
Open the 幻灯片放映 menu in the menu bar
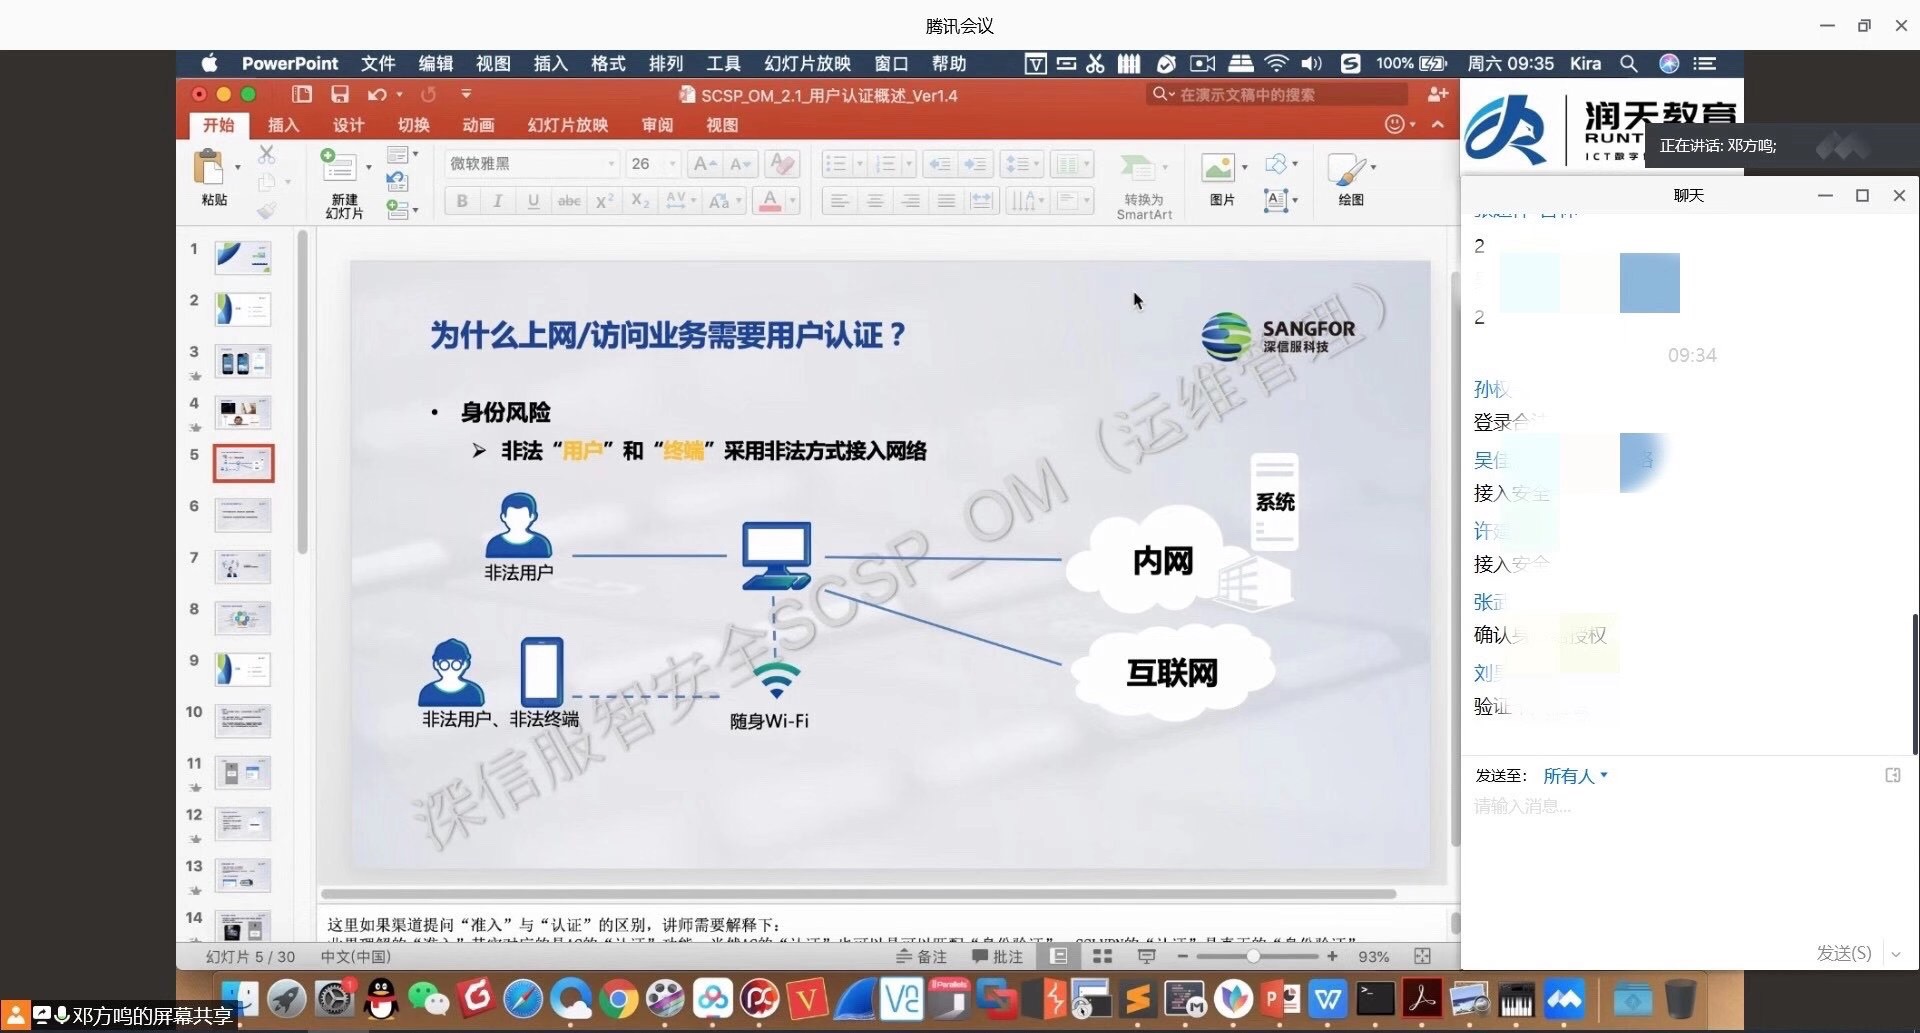pyautogui.click(x=807, y=63)
